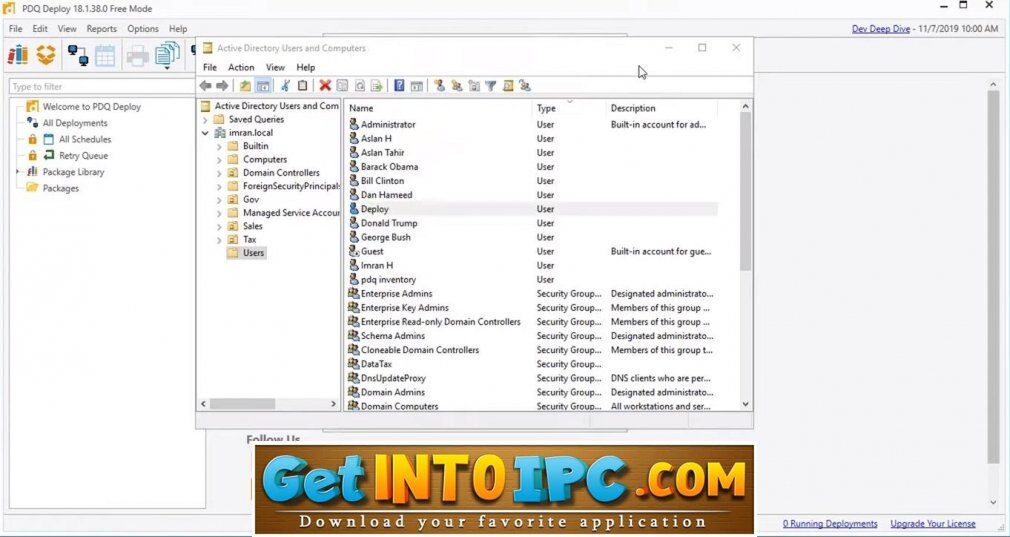The width and height of the screenshot is (1010, 537).
Task: Click the blue Help question mark icon
Action: tap(399, 86)
